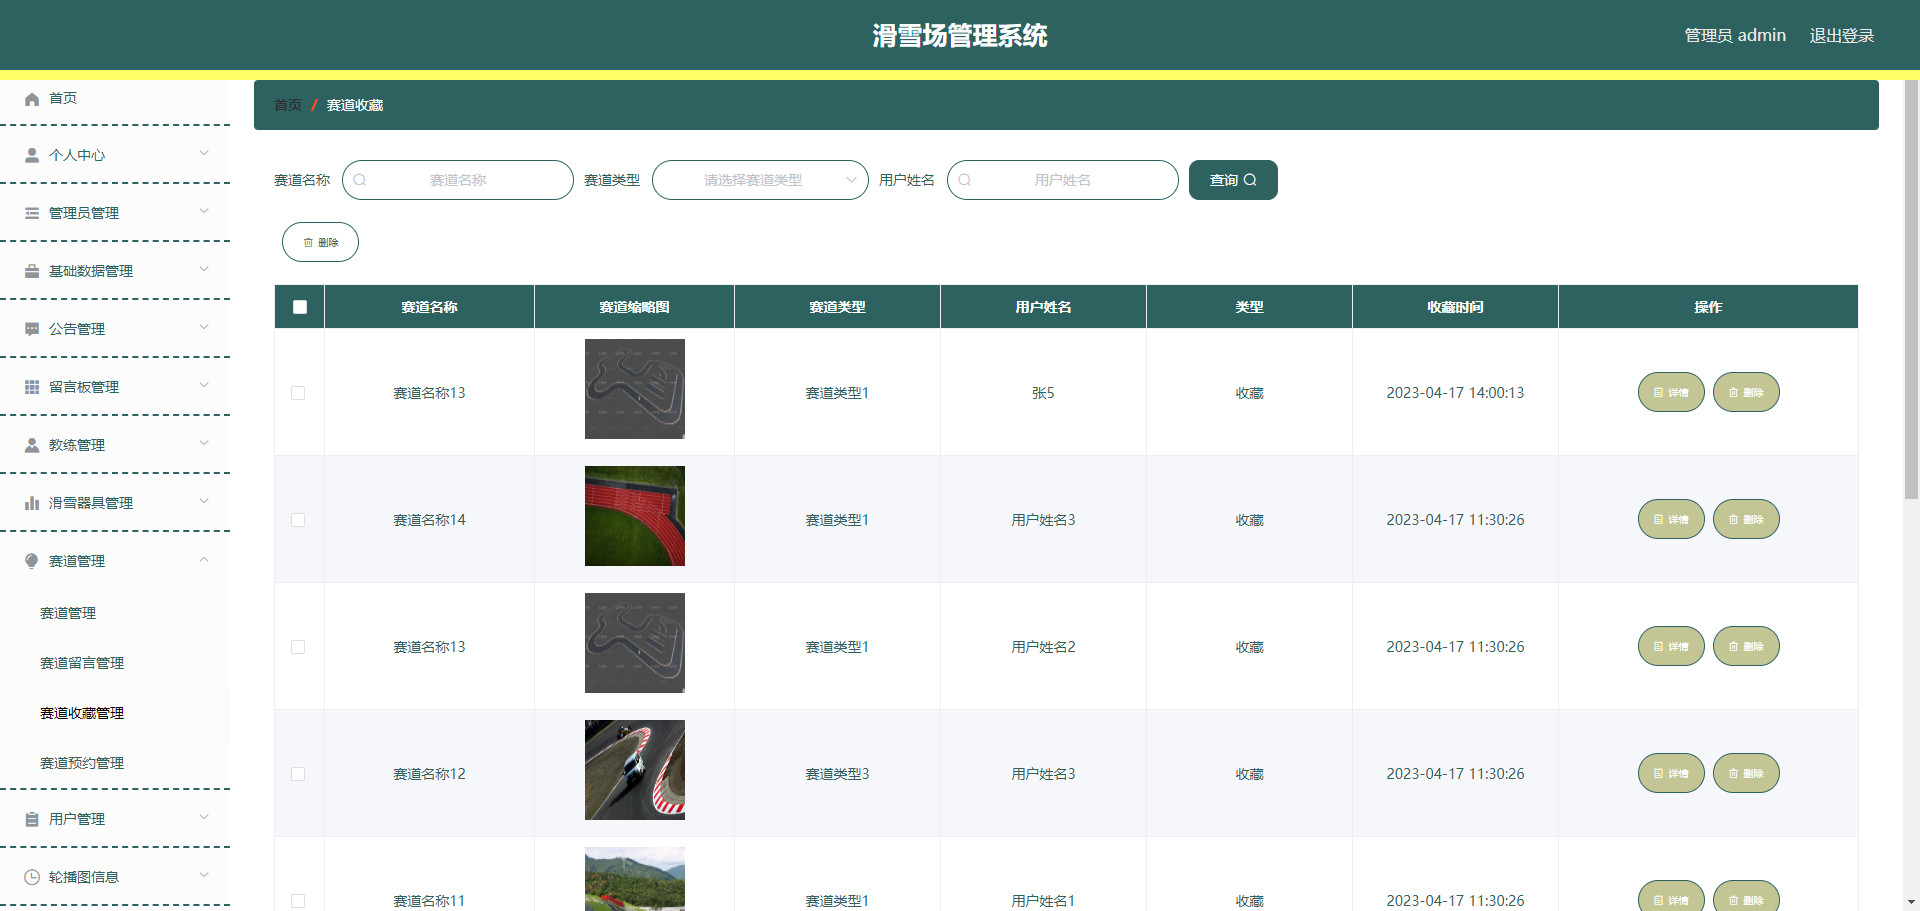
Task: Click the user icon beside 教练管理
Action: click(32, 446)
